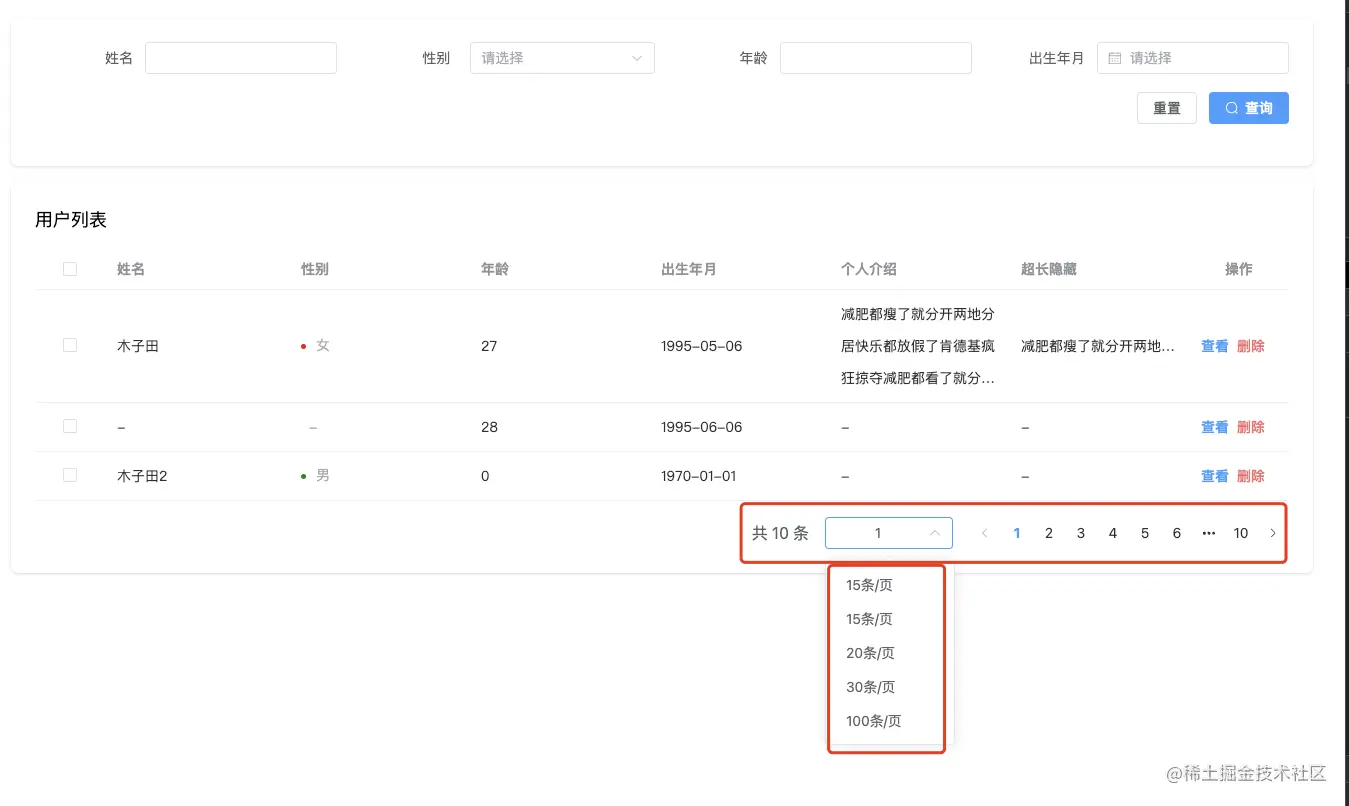Screen dimensions: 1349x806
Task: Open the 出生年月 date picker
Action: coord(1193,58)
